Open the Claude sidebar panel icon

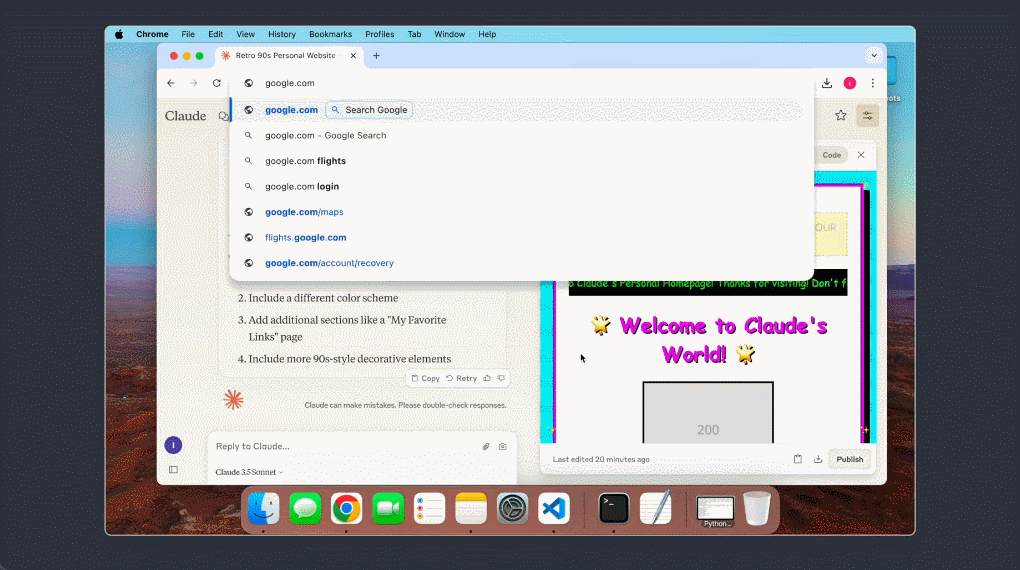[173, 470]
